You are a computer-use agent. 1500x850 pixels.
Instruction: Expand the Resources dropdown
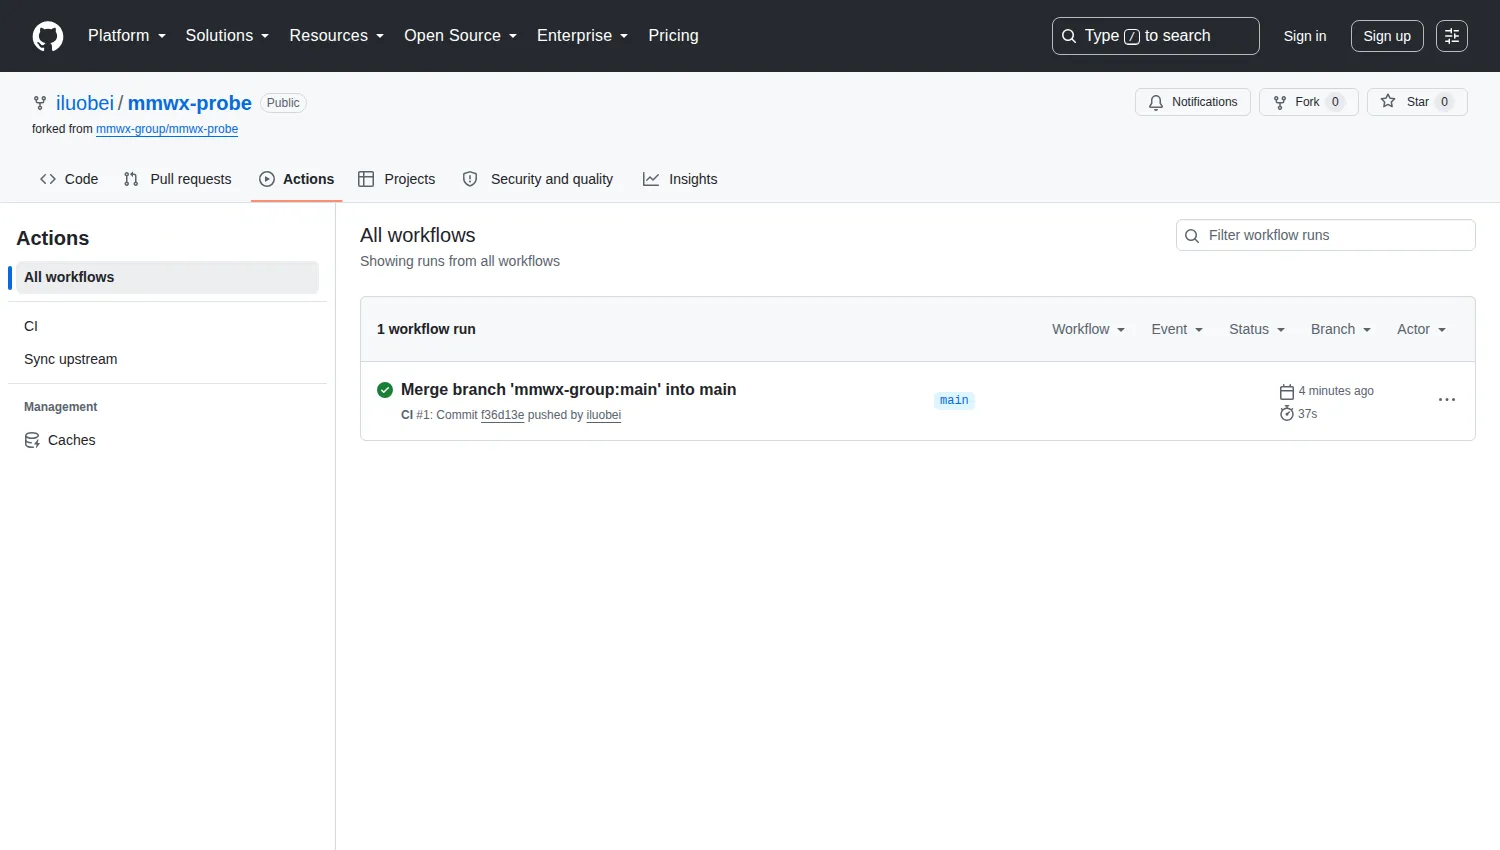[337, 36]
